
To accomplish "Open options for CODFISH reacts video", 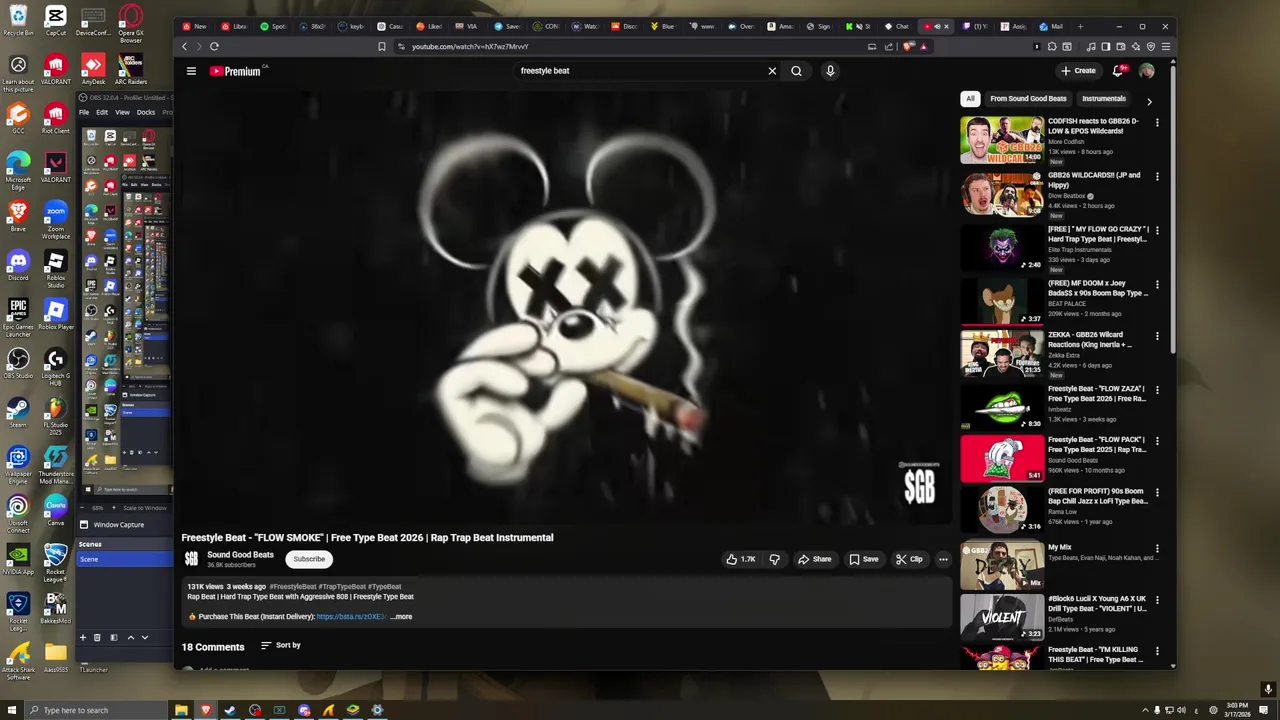I will pos(1157,123).
